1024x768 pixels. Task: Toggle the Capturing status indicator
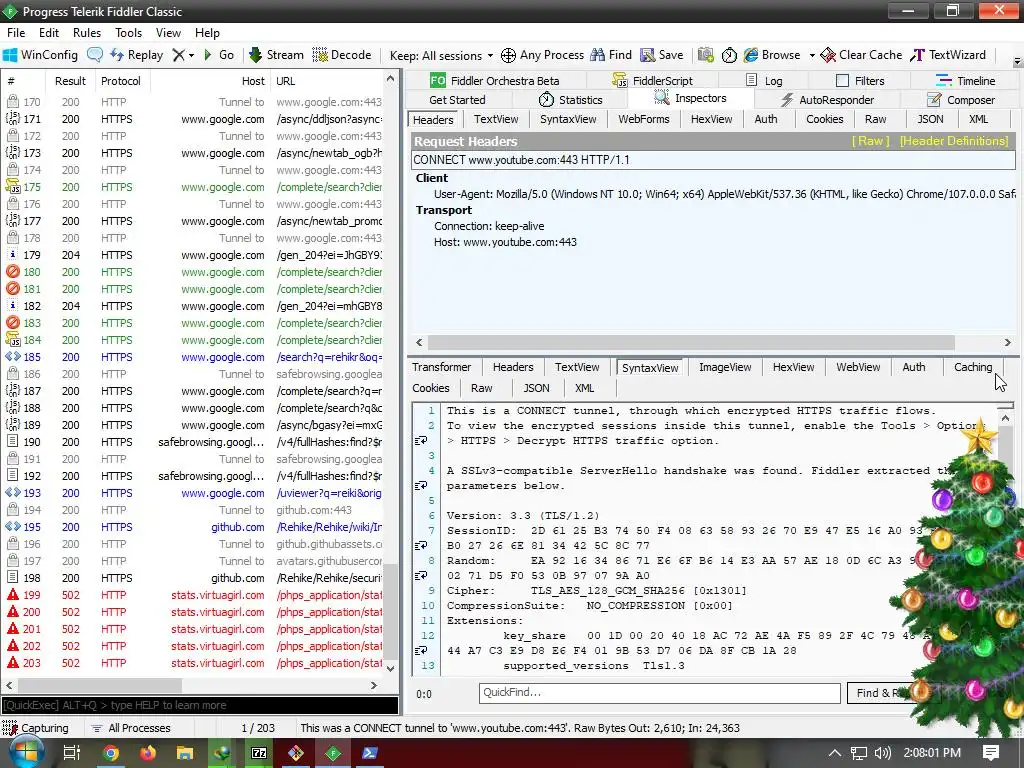(x=36, y=728)
